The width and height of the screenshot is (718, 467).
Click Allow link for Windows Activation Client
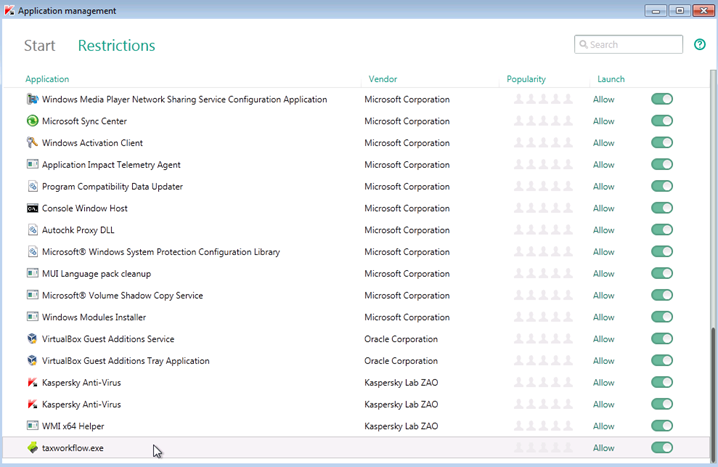coord(604,142)
